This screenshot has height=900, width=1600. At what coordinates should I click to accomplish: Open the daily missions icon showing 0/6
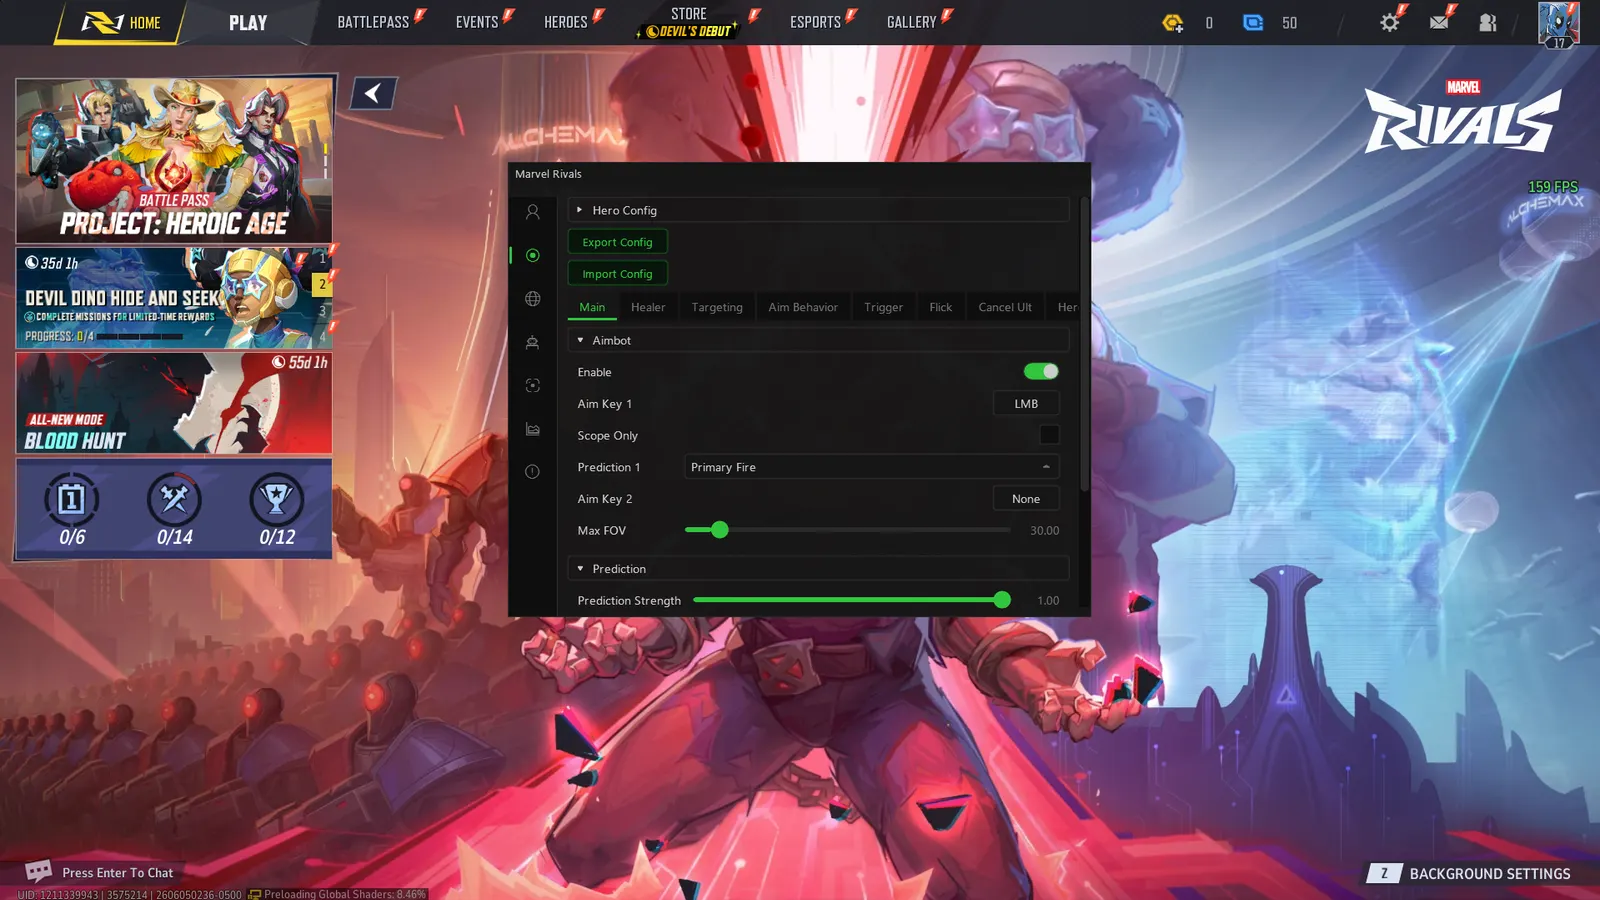72,499
